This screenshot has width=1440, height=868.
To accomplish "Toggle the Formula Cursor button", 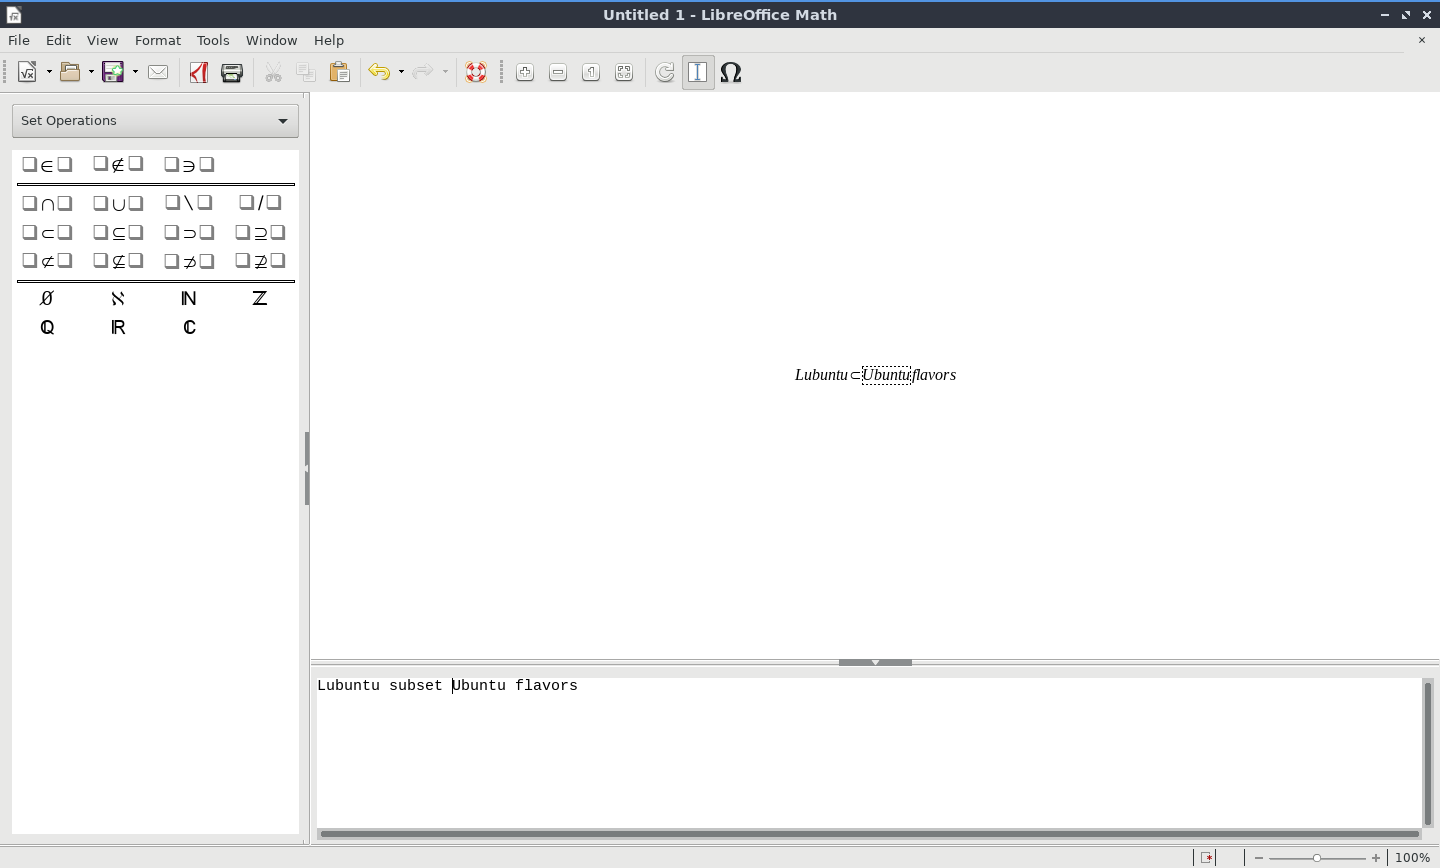I will tap(698, 72).
